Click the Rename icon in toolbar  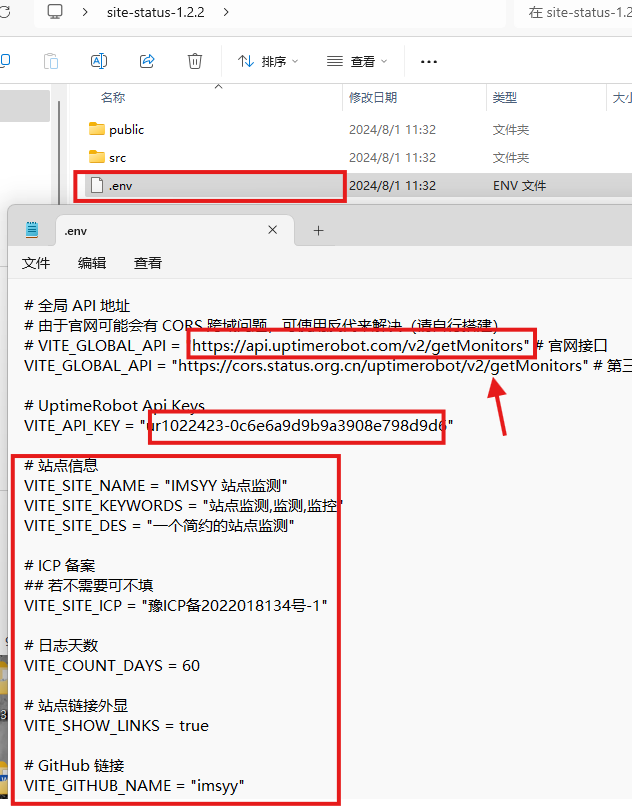[x=99, y=61]
